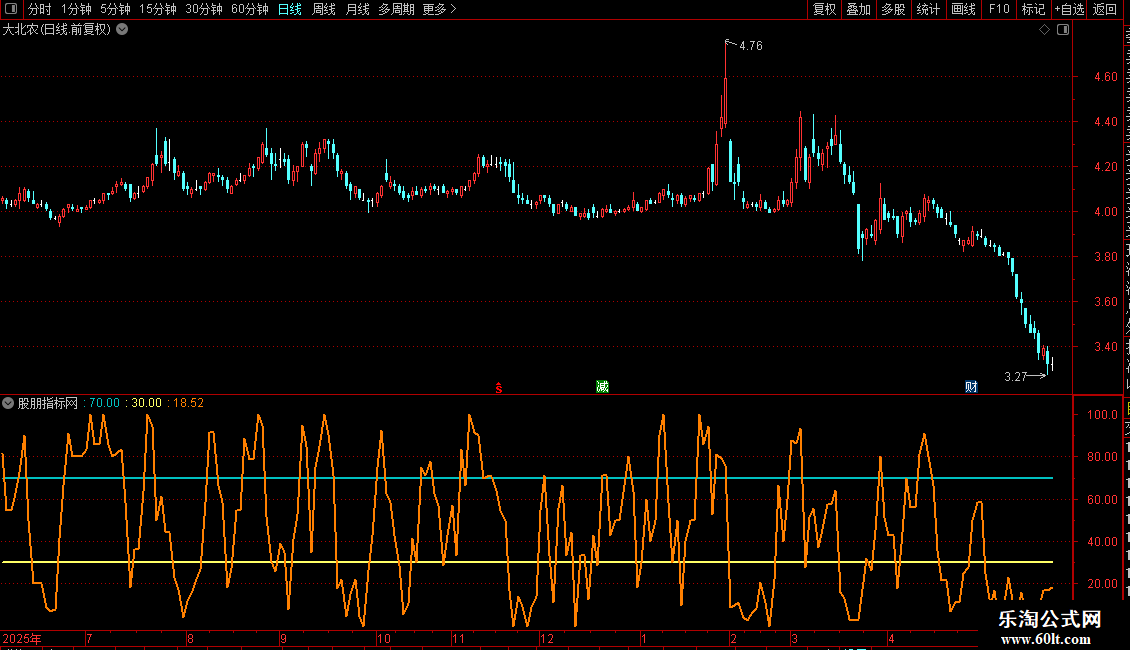Expand the 股朋指标网 indicator dropdown

click(x=8, y=403)
